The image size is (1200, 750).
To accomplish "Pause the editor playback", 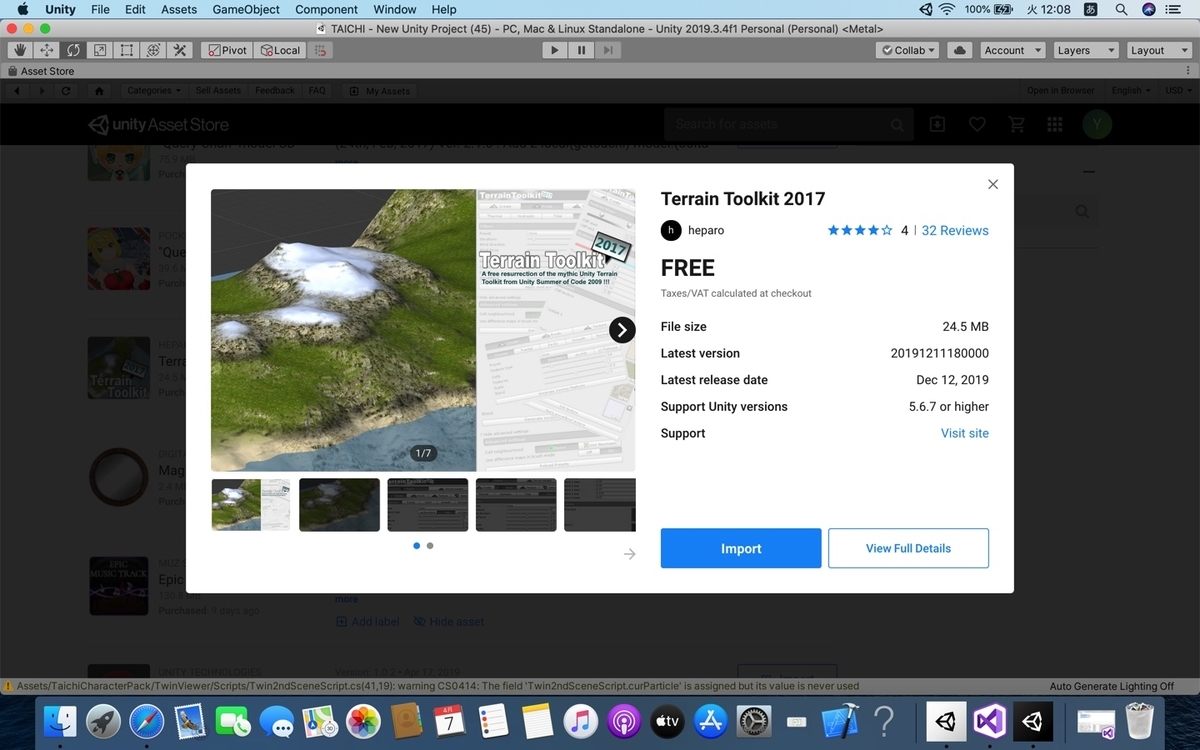I will point(581,50).
